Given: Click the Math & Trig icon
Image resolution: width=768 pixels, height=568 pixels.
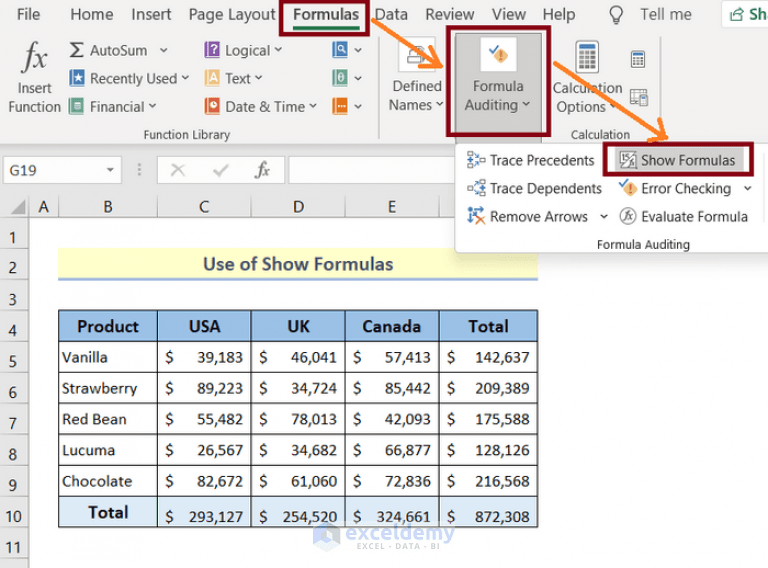Looking at the screenshot, I should pos(340,78).
